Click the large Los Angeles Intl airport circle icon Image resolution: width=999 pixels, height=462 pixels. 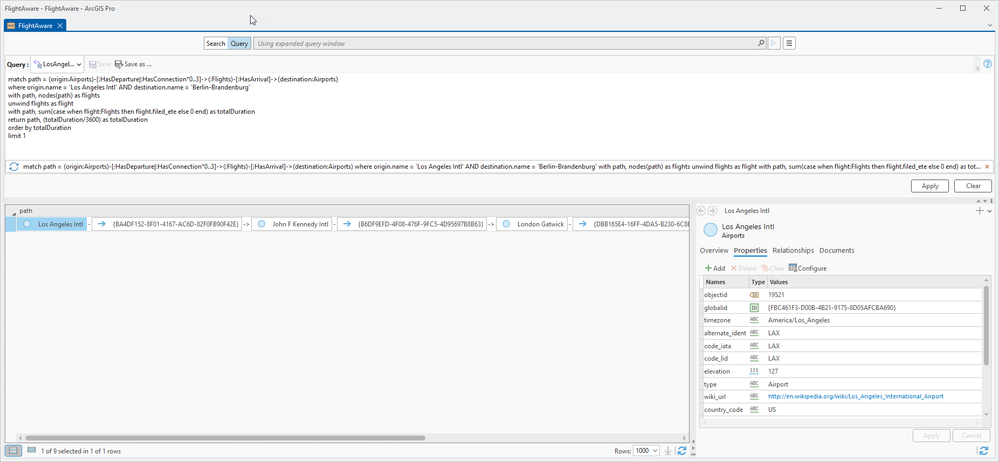710,230
